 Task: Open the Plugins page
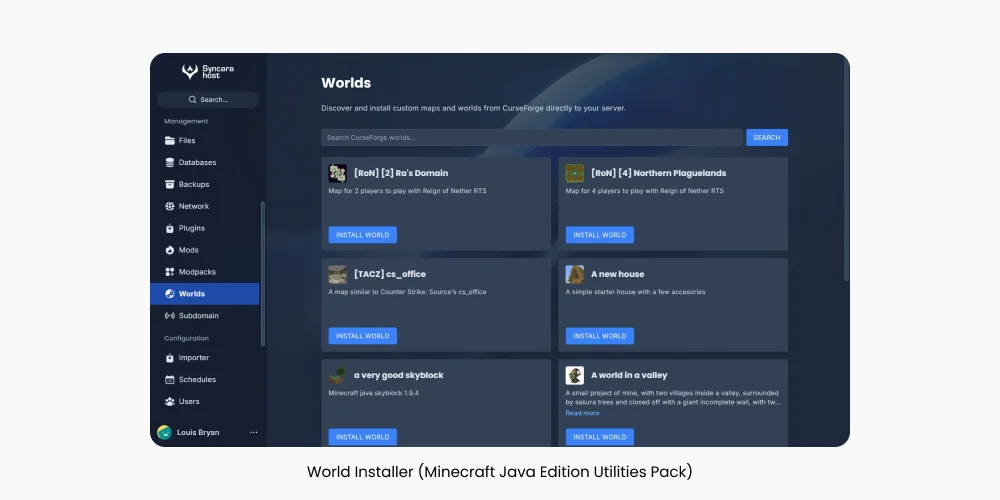click(205, 228)
